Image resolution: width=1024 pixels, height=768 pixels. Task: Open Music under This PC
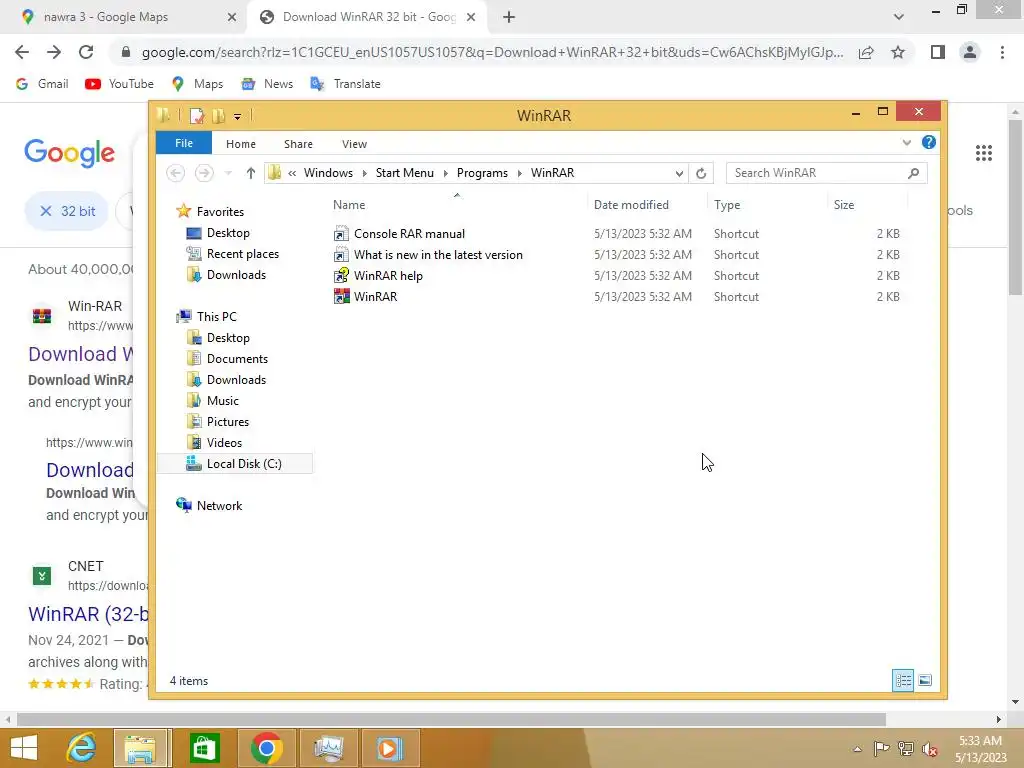[223, 401]
